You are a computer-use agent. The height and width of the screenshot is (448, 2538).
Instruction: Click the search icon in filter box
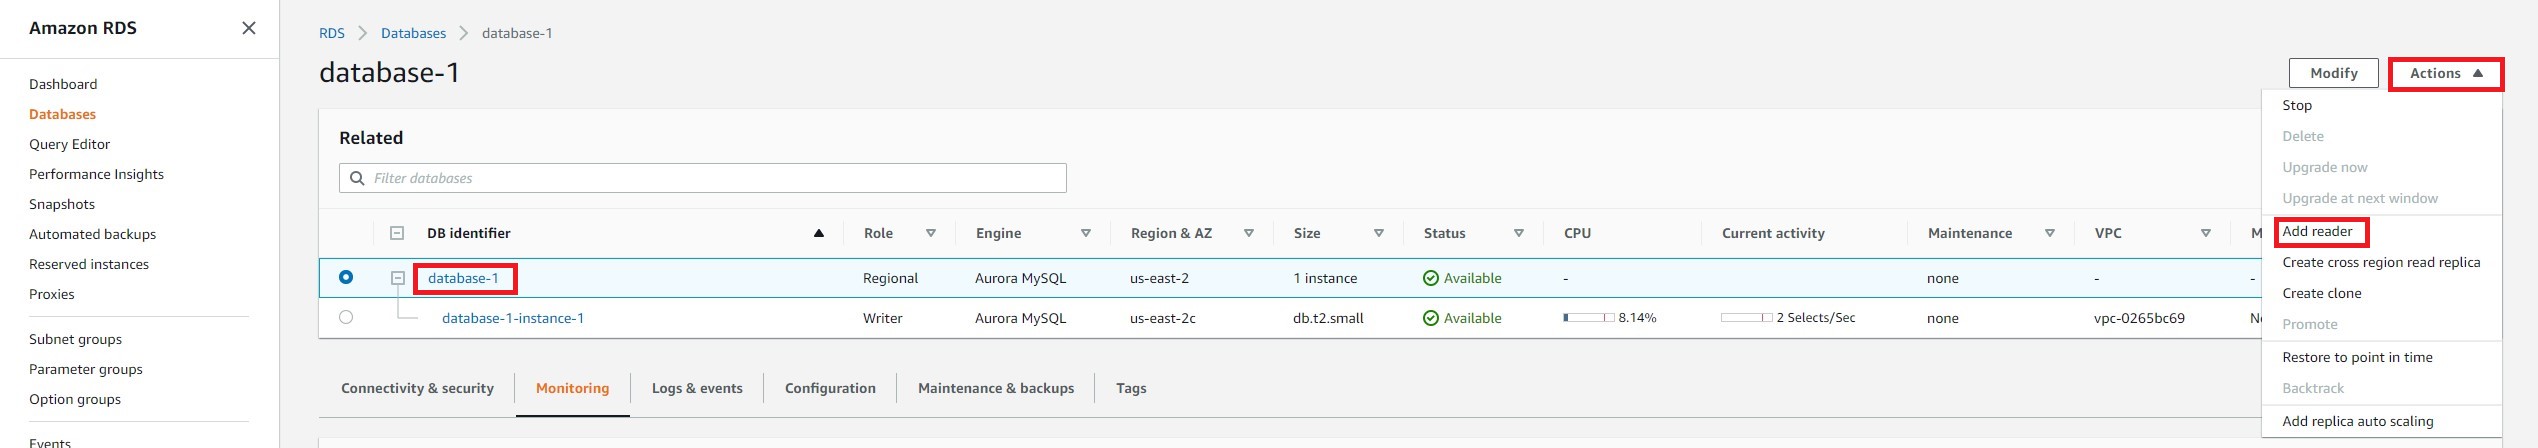(357, 178)
